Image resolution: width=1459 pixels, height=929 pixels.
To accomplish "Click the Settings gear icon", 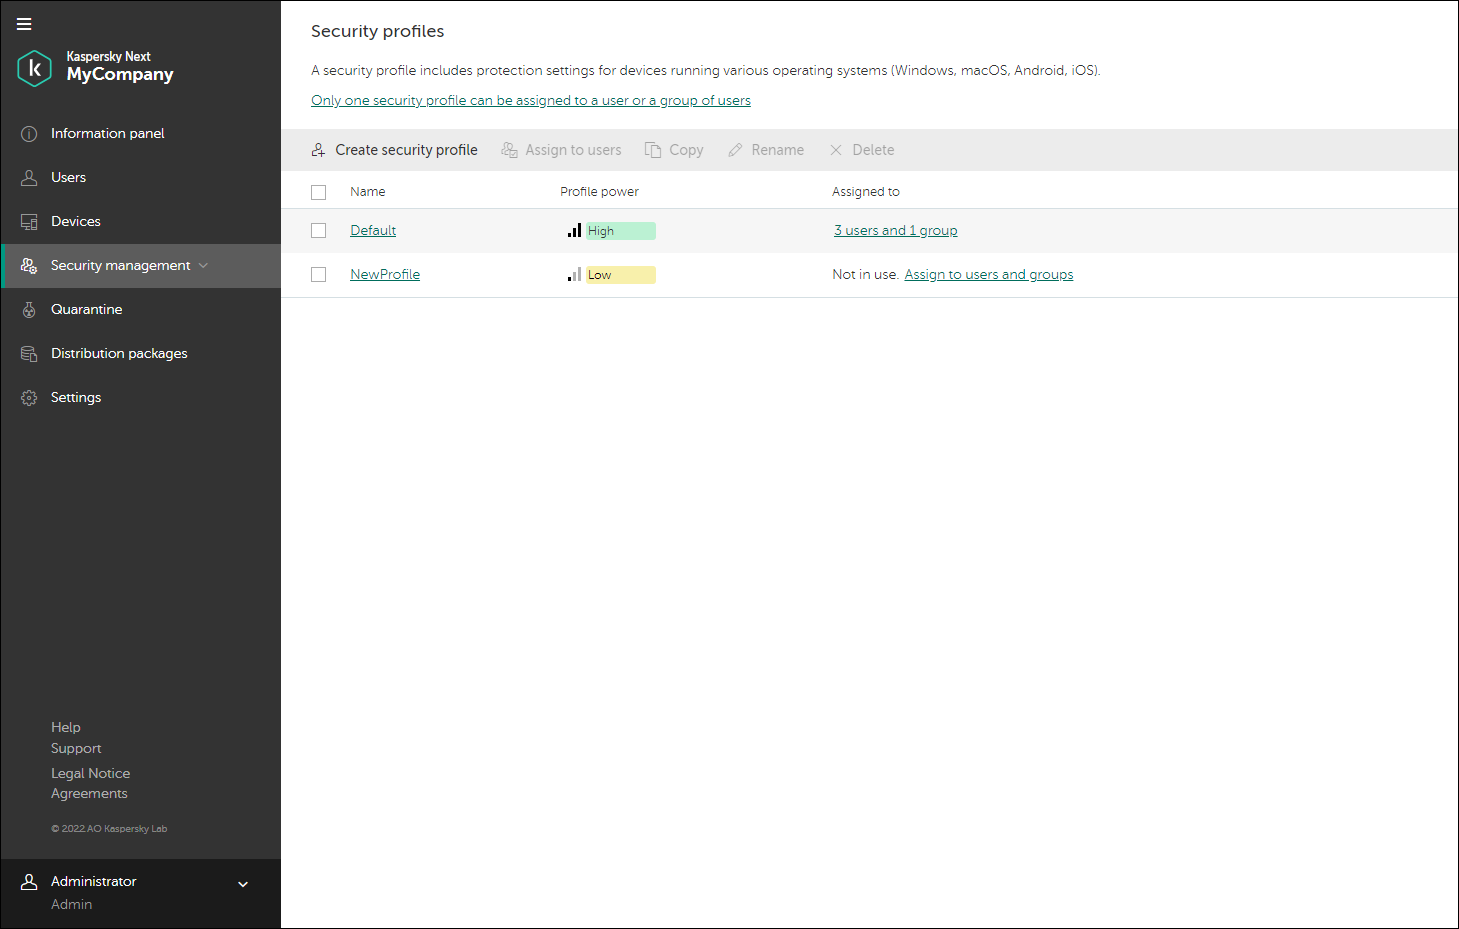I will [x=29, y=398].
